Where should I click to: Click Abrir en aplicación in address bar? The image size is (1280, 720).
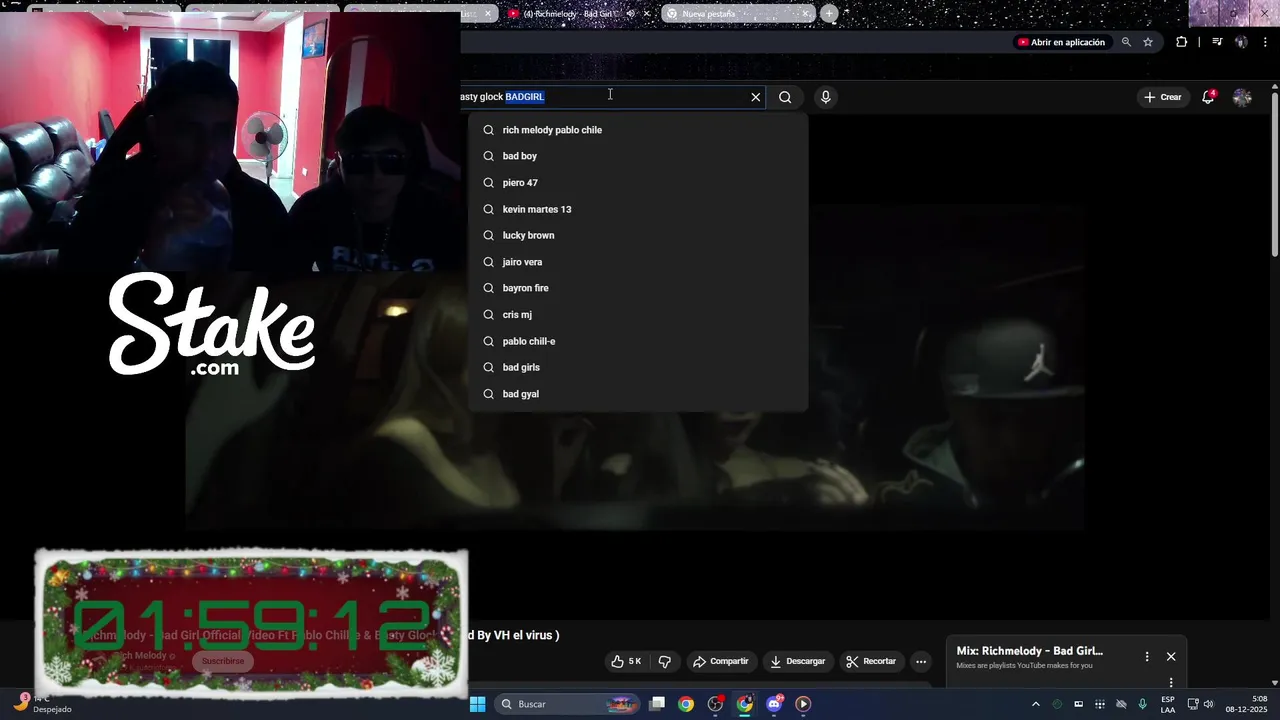pos(1061,42)
